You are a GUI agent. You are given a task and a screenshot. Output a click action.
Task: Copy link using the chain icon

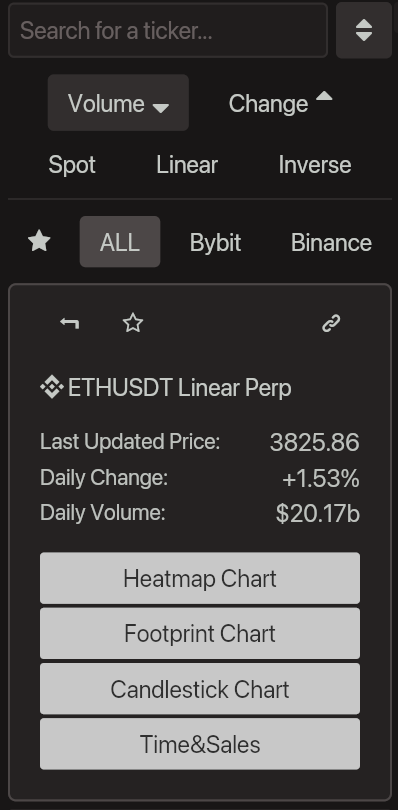tap(331, 323)
